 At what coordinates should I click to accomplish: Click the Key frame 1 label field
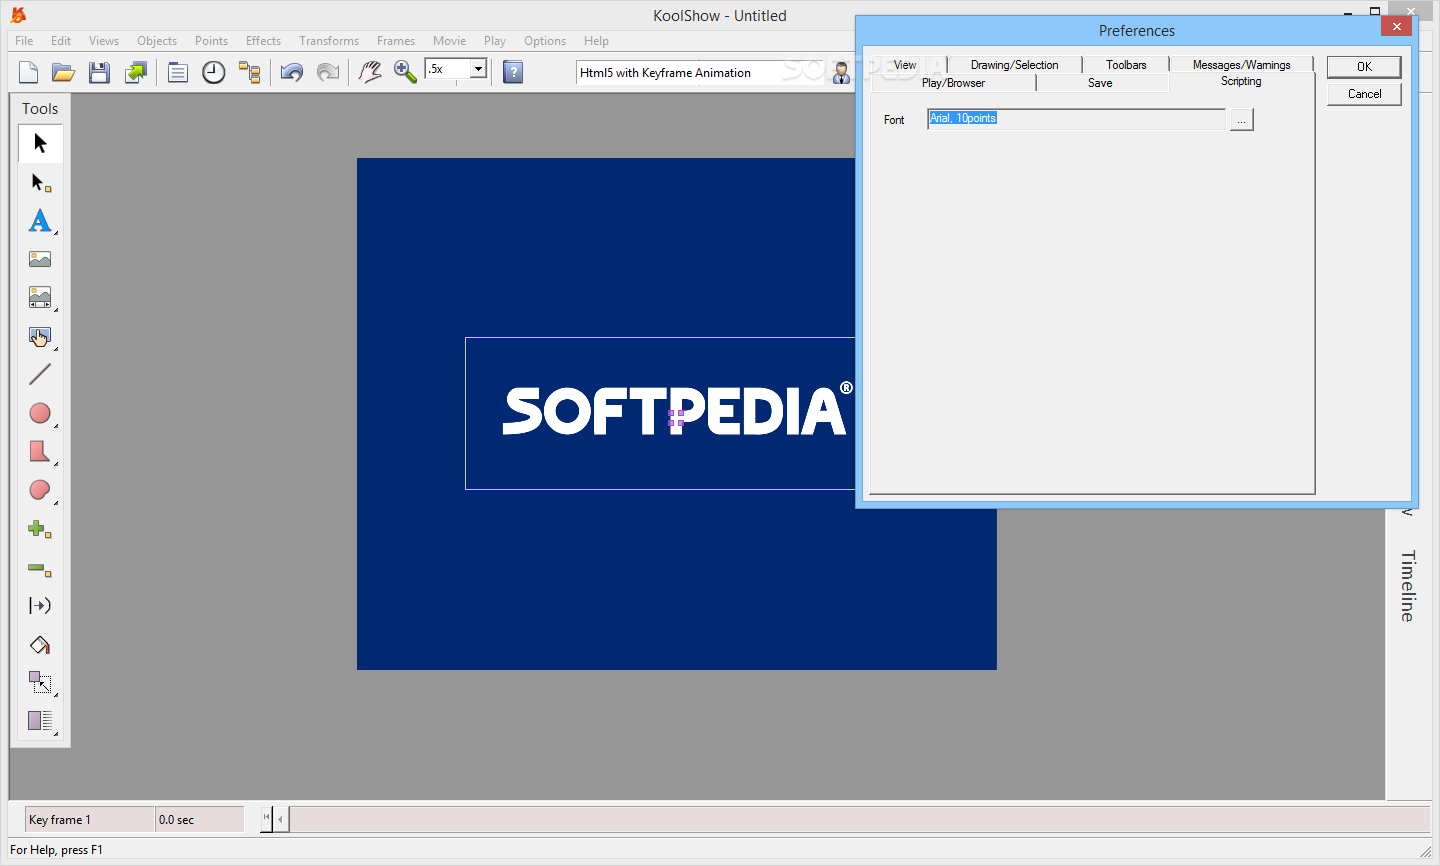click(x=90, y=820)
